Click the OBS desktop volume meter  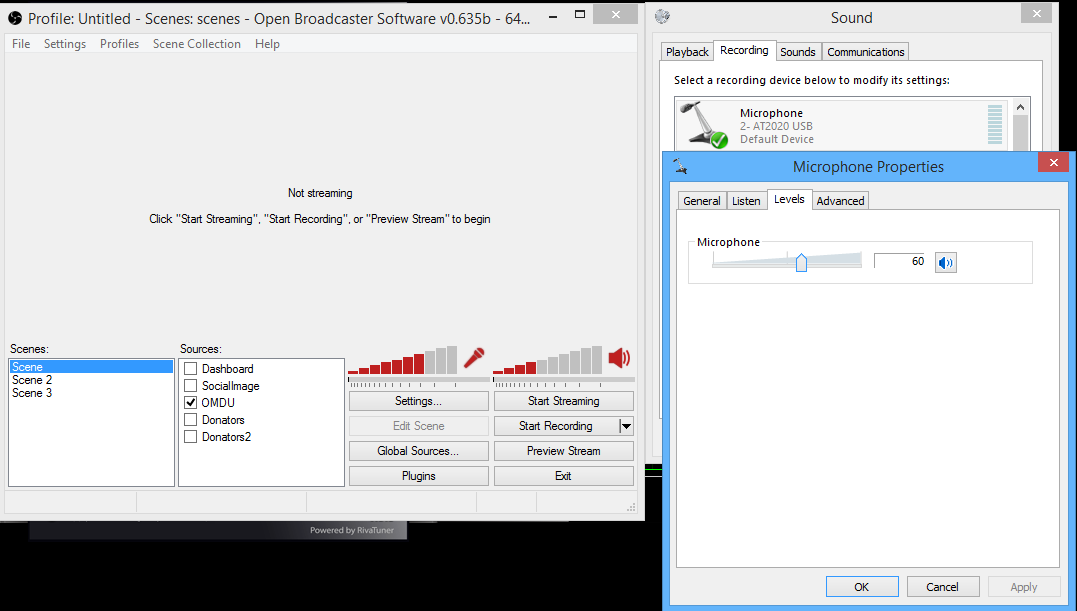[x=547, y=360]
